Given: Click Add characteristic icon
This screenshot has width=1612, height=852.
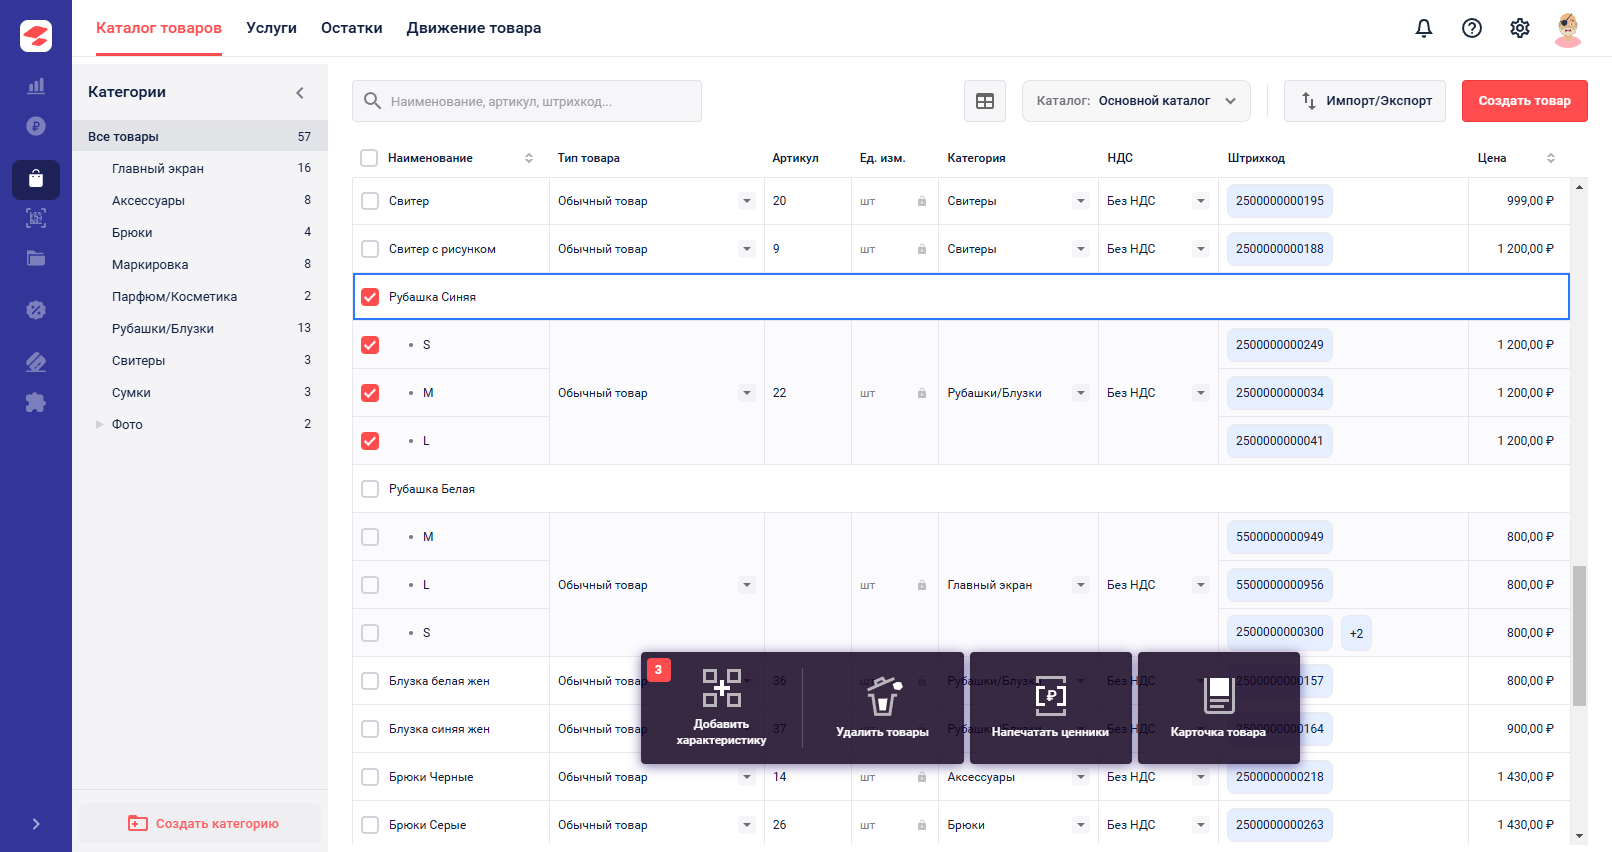Looking at the screenshot, I should [x=721, y=689].
